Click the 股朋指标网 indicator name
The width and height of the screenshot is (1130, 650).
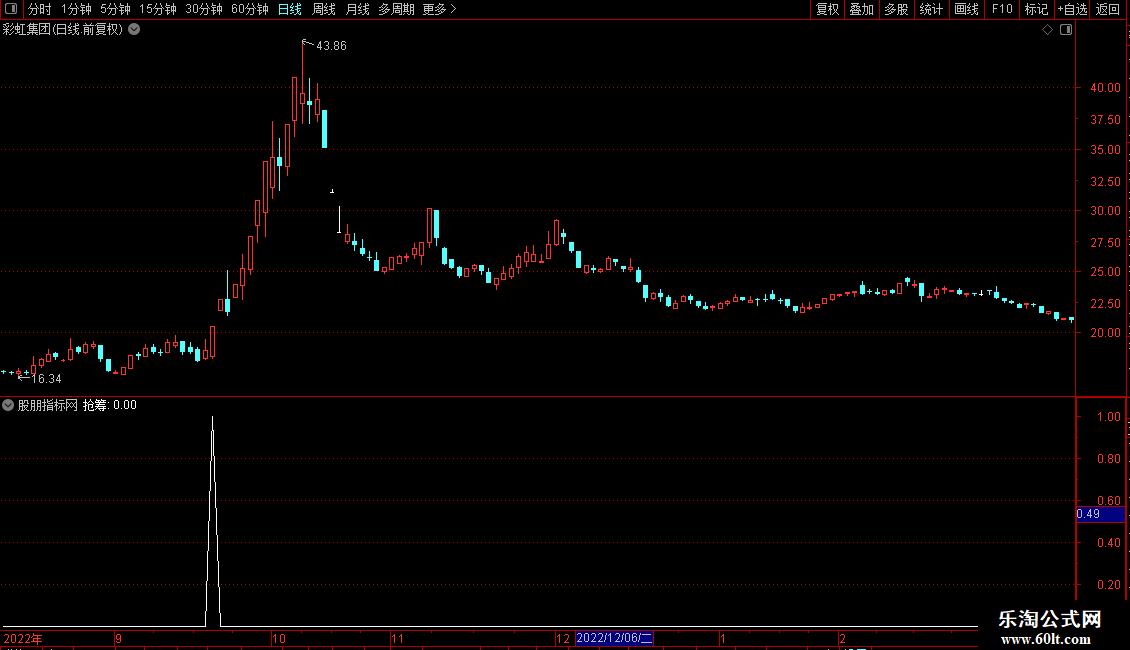48,405
